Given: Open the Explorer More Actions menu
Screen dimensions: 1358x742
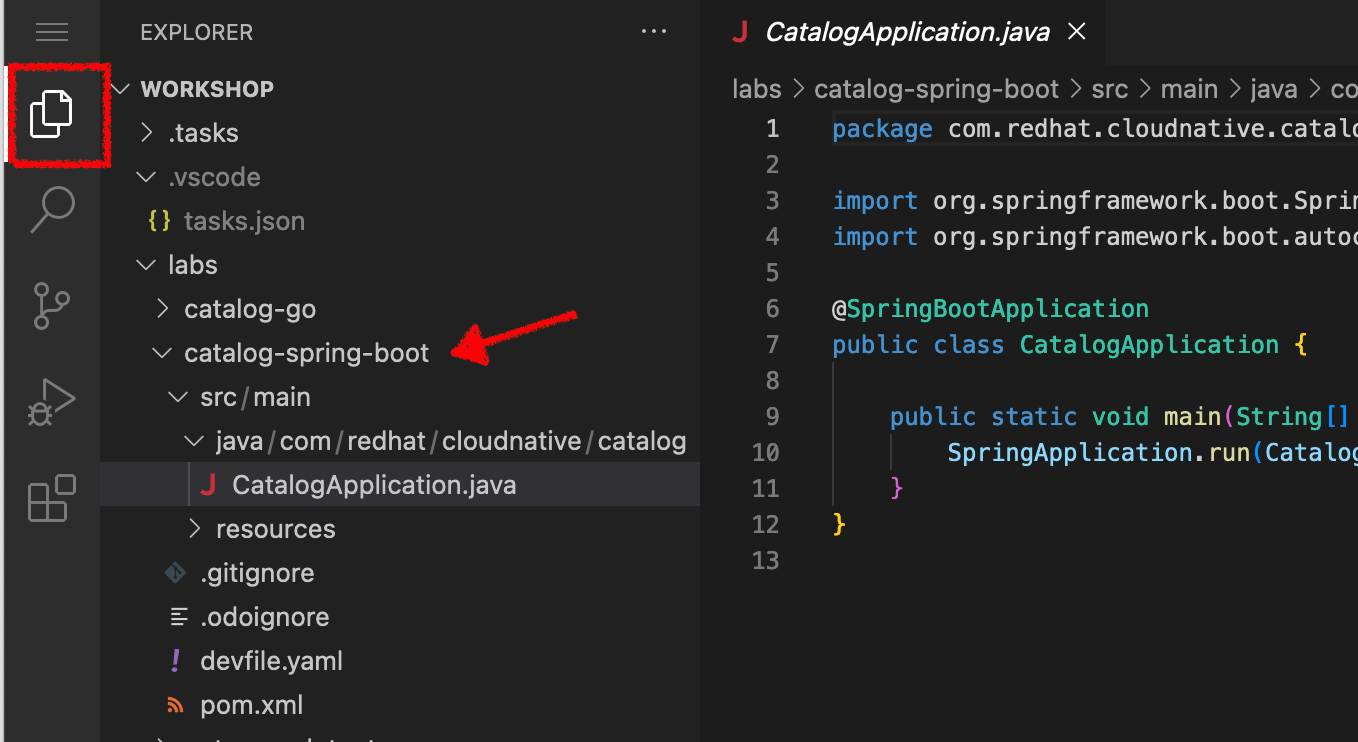Looking at the screenshot, I should 654,31.
